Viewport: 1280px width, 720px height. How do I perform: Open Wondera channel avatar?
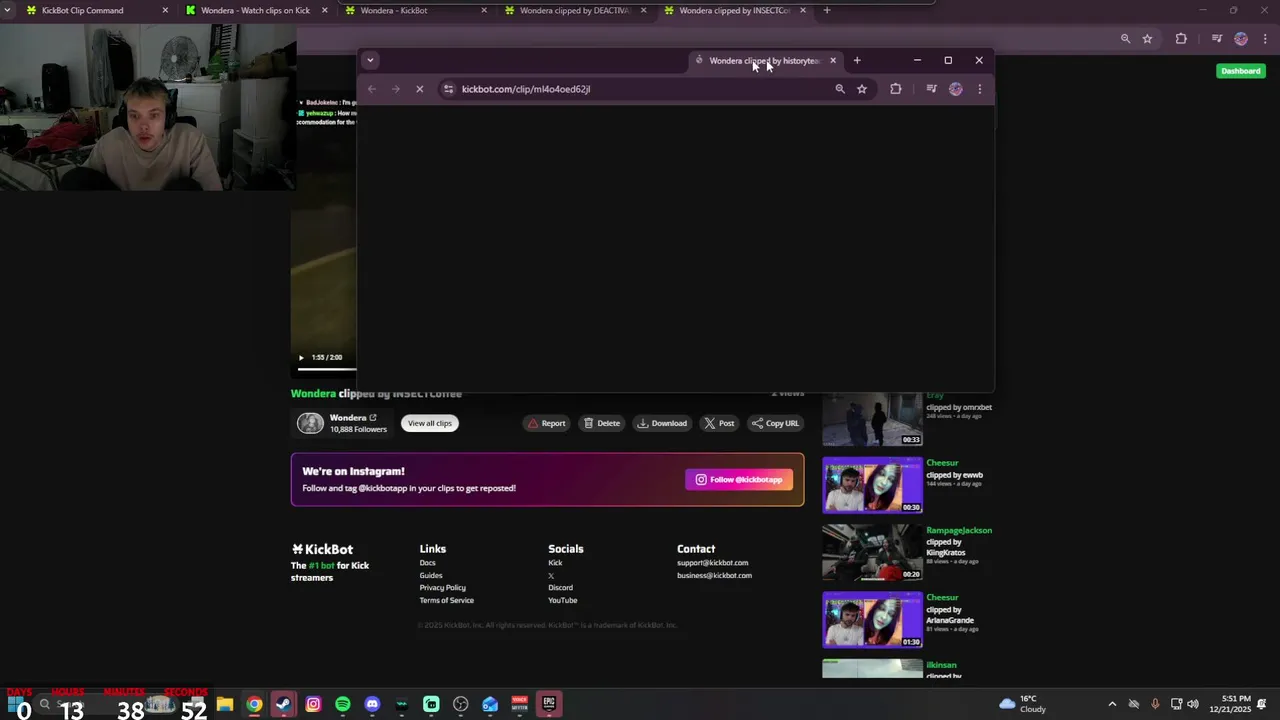311,423
